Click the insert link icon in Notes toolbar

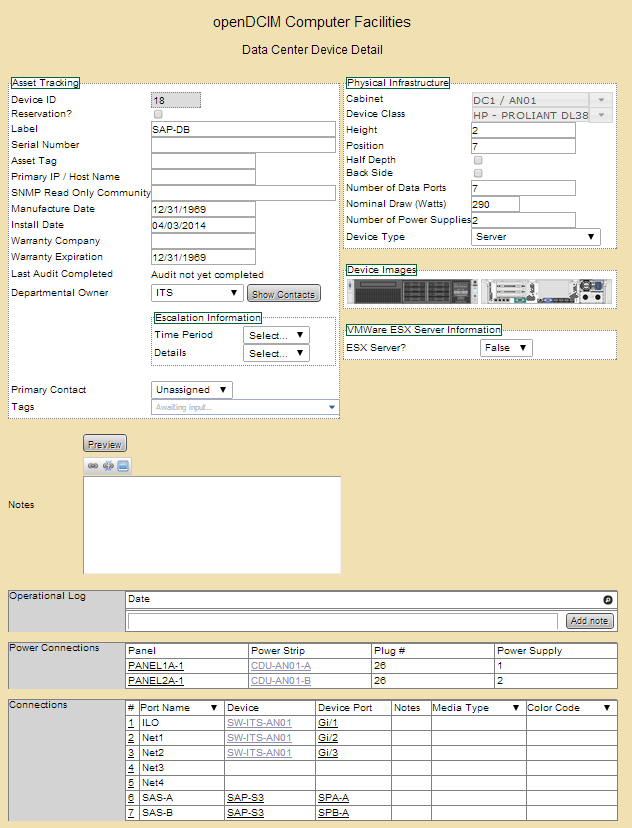tap(93, 466)
